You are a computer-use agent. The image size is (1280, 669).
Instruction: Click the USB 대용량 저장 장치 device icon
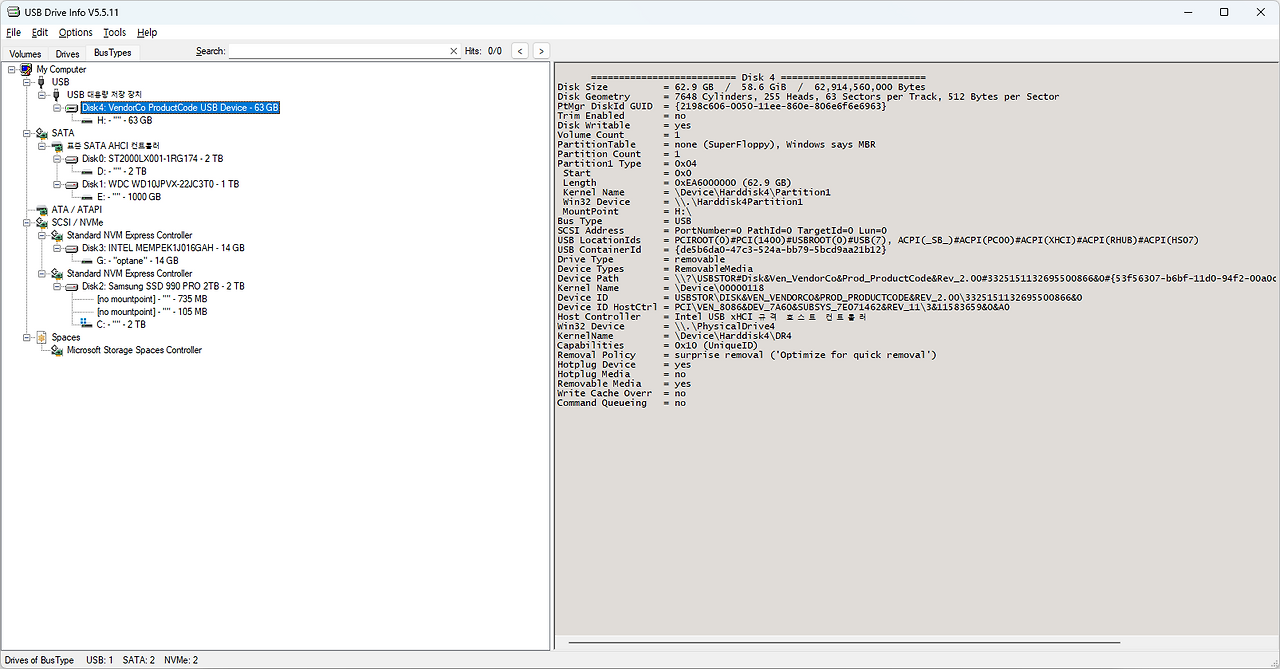[x=56, y=94]
